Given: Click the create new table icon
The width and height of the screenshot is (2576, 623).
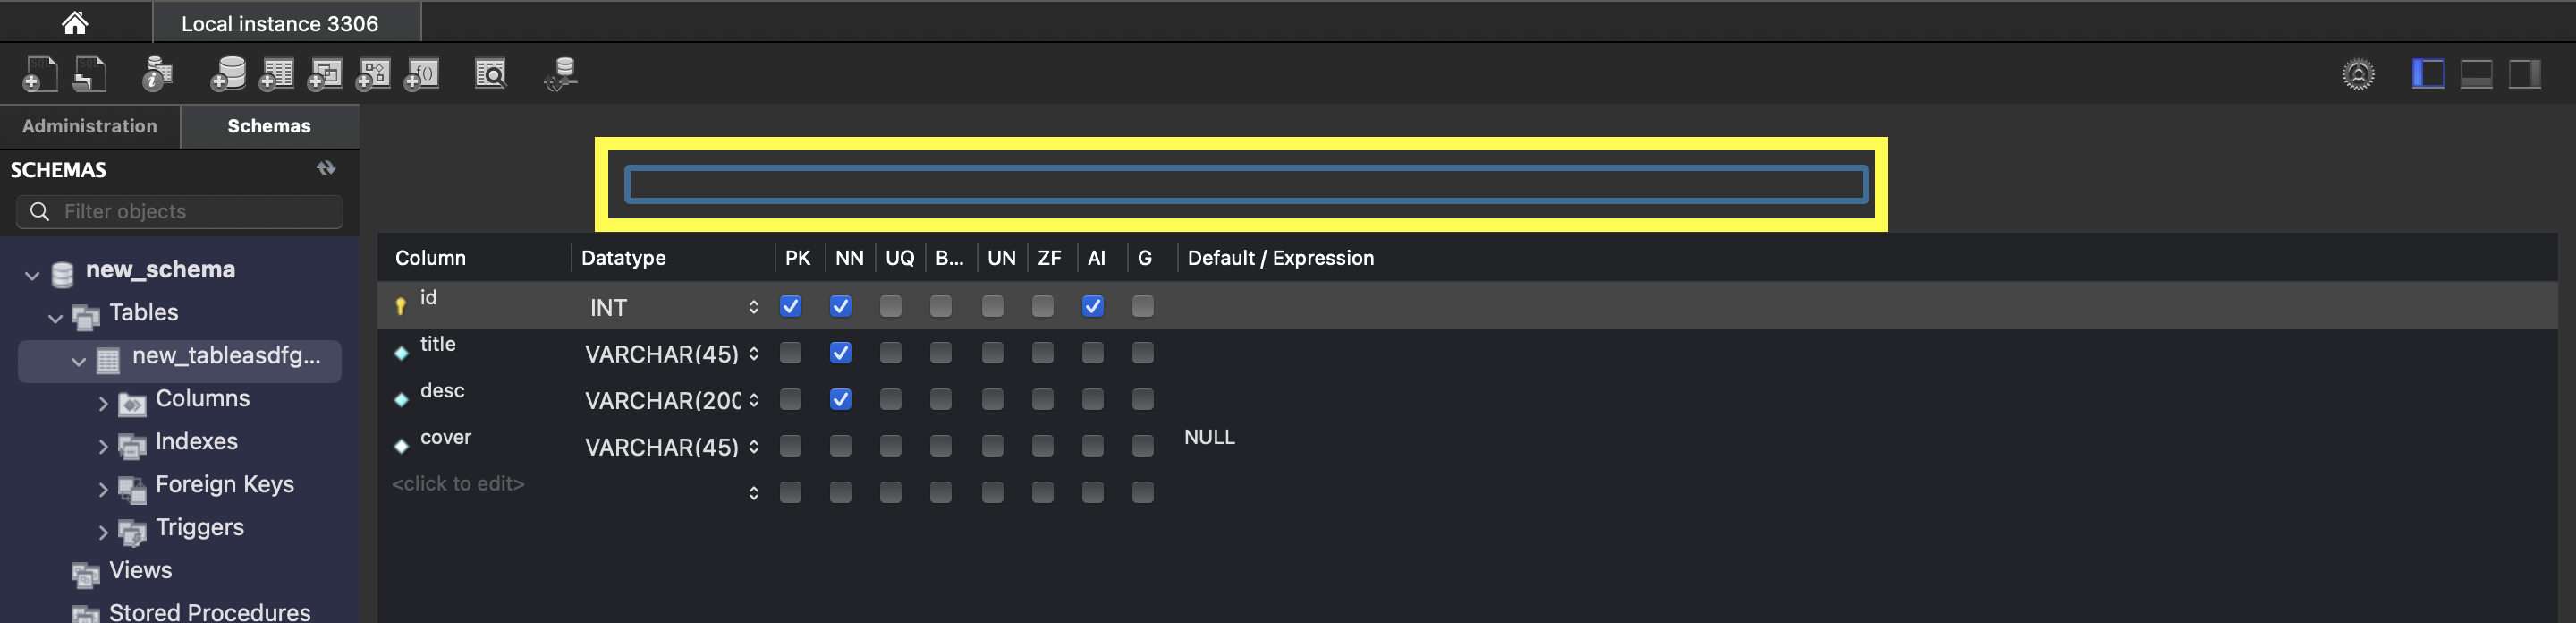Looking at the screenshot, I should click(276, 74).
